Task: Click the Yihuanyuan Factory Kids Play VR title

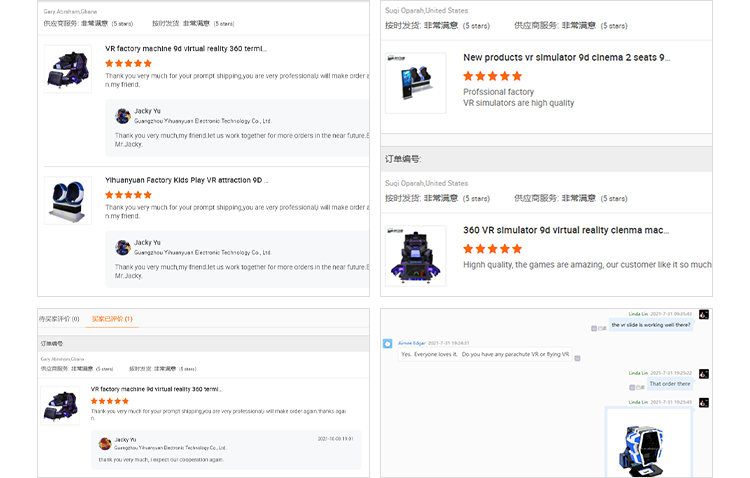Action: [x=187, y=180]
